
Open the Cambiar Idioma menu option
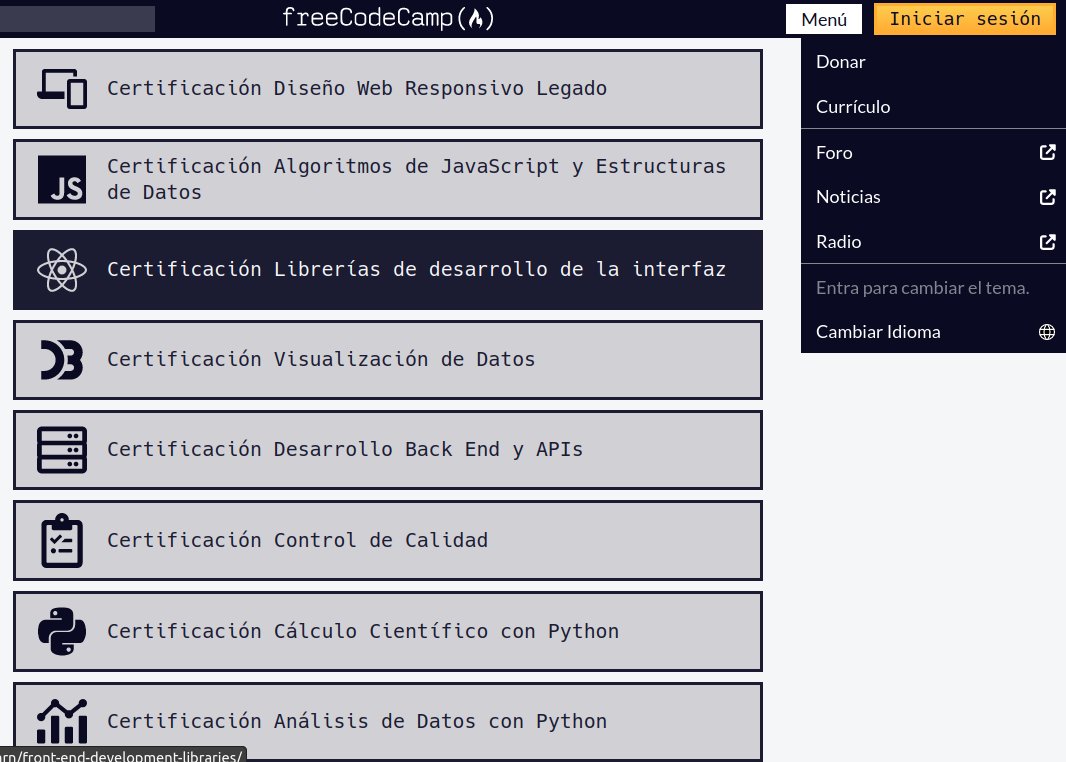click(933, 332)
